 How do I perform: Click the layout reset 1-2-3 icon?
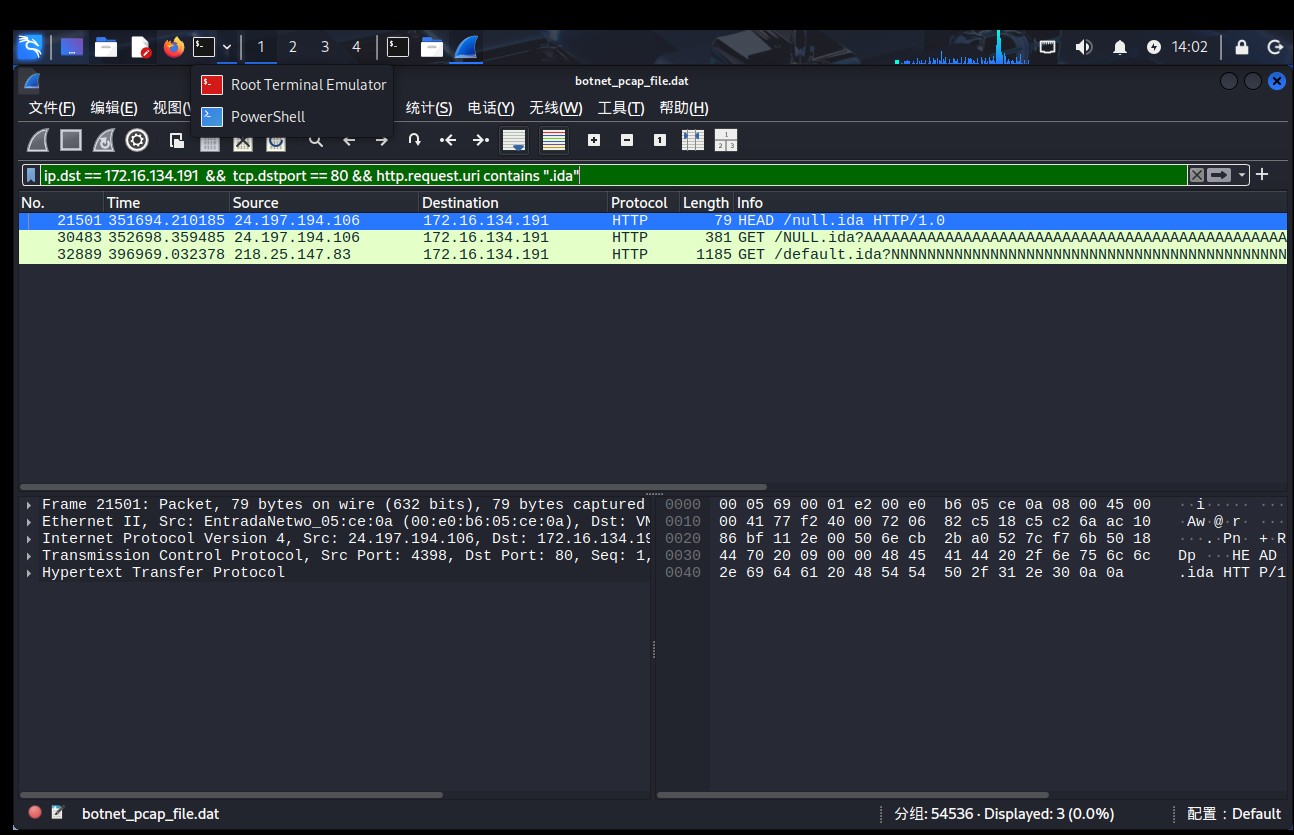[726, 140]
